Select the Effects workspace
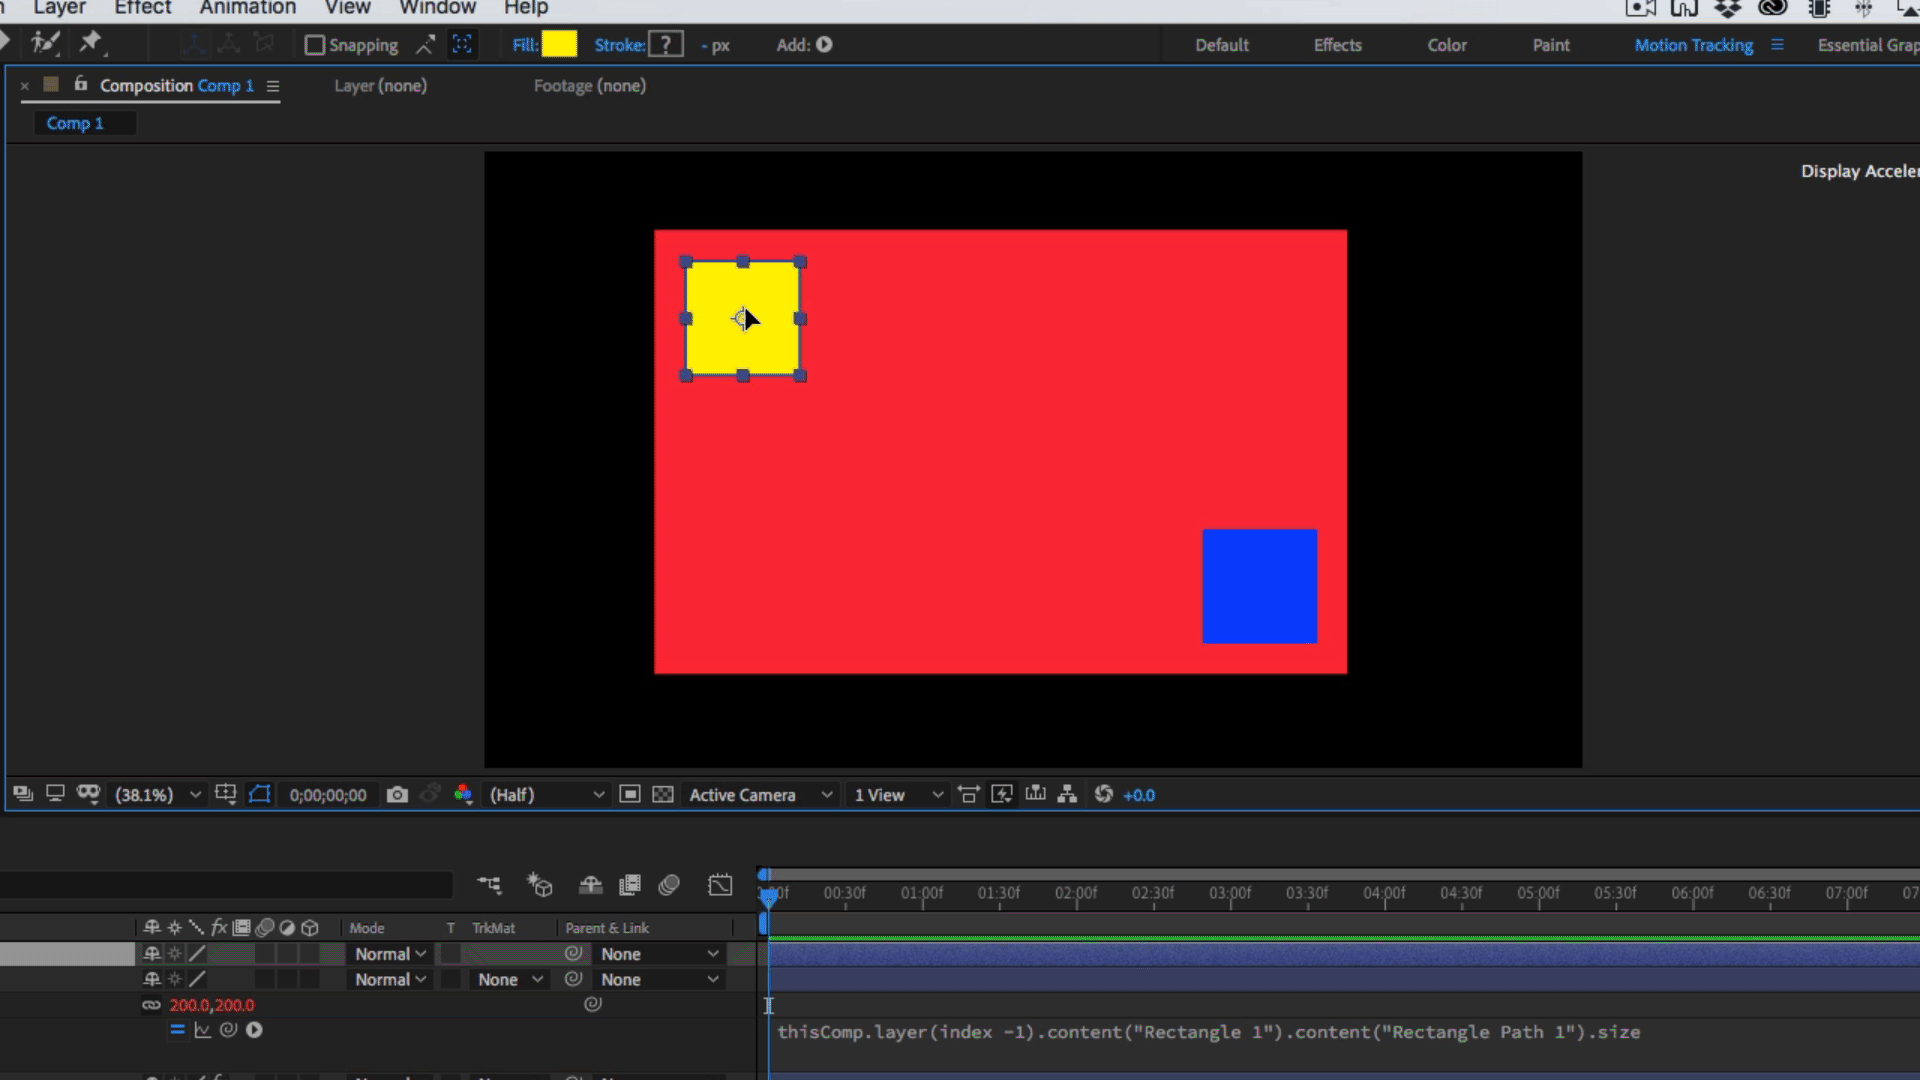 point(1337,45)
